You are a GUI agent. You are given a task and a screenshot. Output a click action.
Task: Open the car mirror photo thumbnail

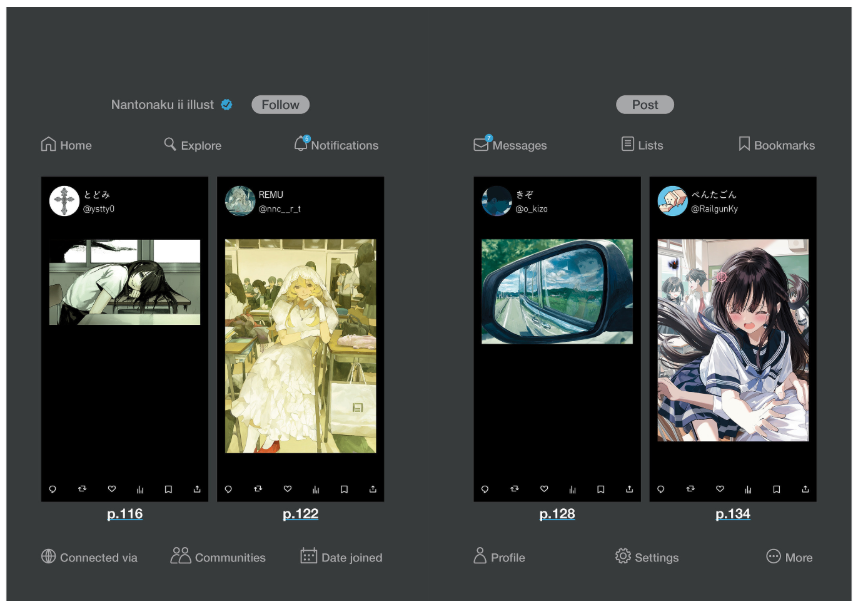point(557,291)
